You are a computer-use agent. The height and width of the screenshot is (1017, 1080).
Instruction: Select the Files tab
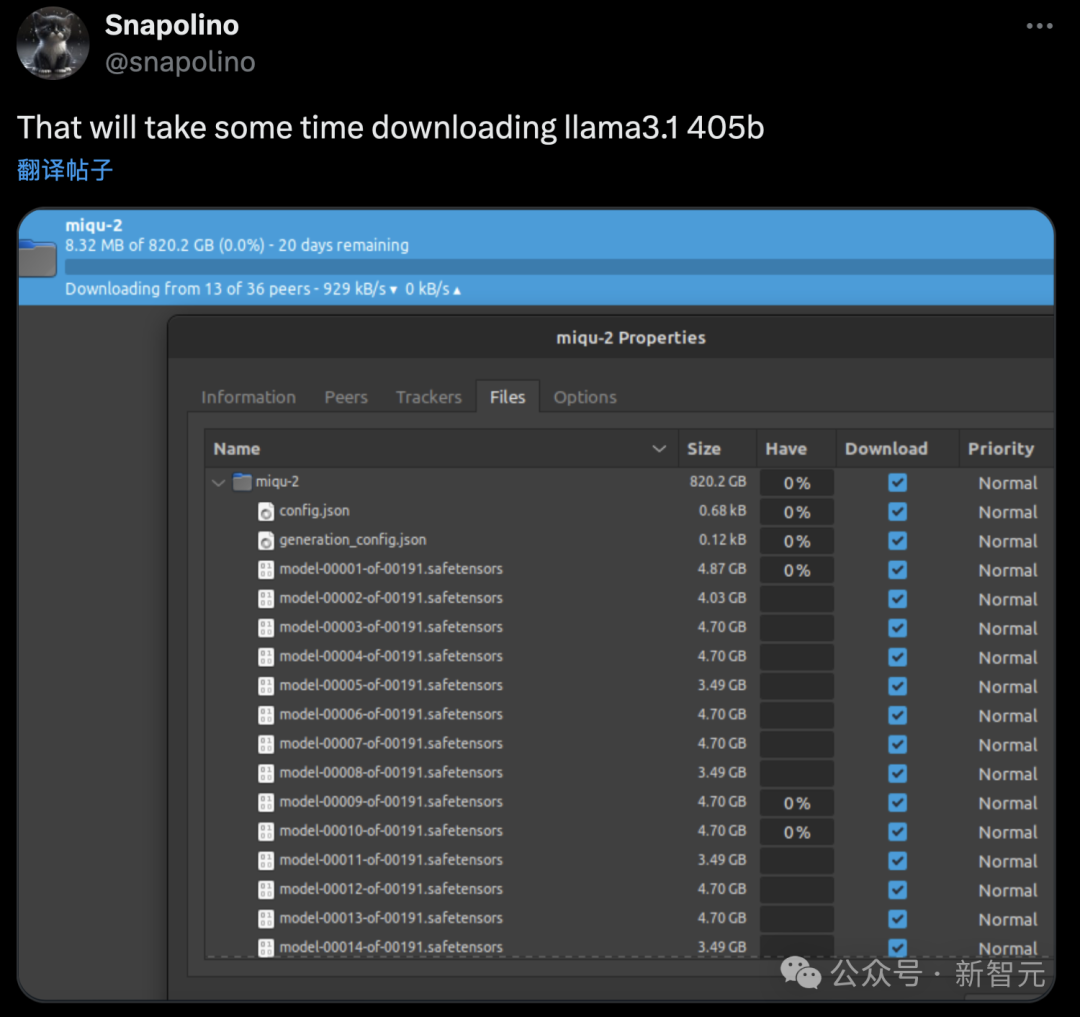tap(508, 397)
